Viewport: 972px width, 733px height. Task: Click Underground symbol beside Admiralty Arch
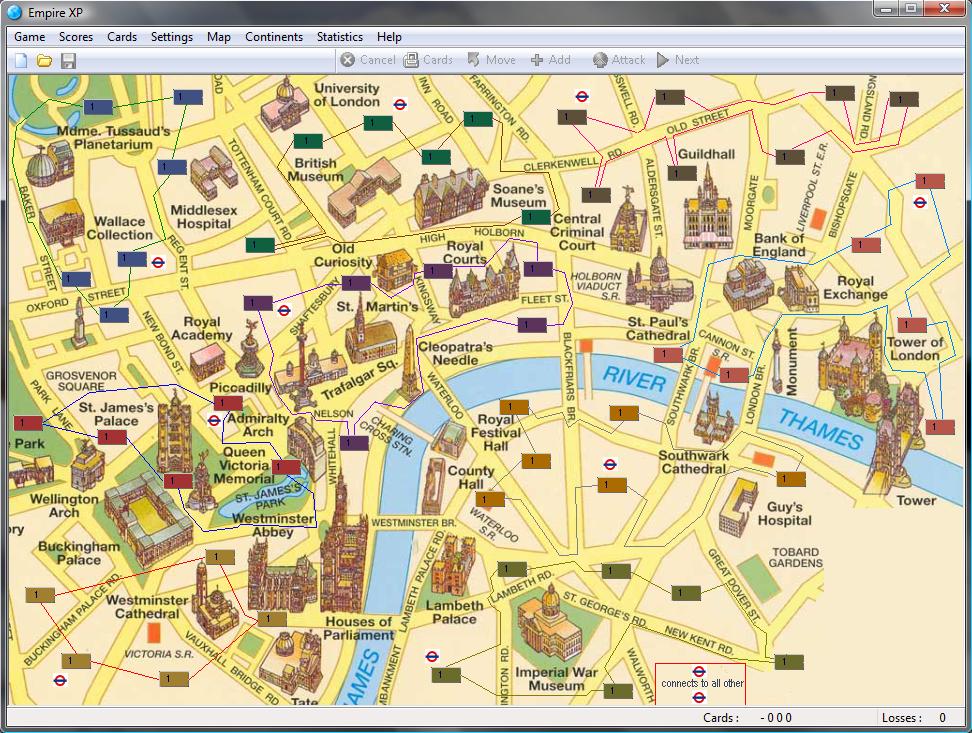coord(214,421)
